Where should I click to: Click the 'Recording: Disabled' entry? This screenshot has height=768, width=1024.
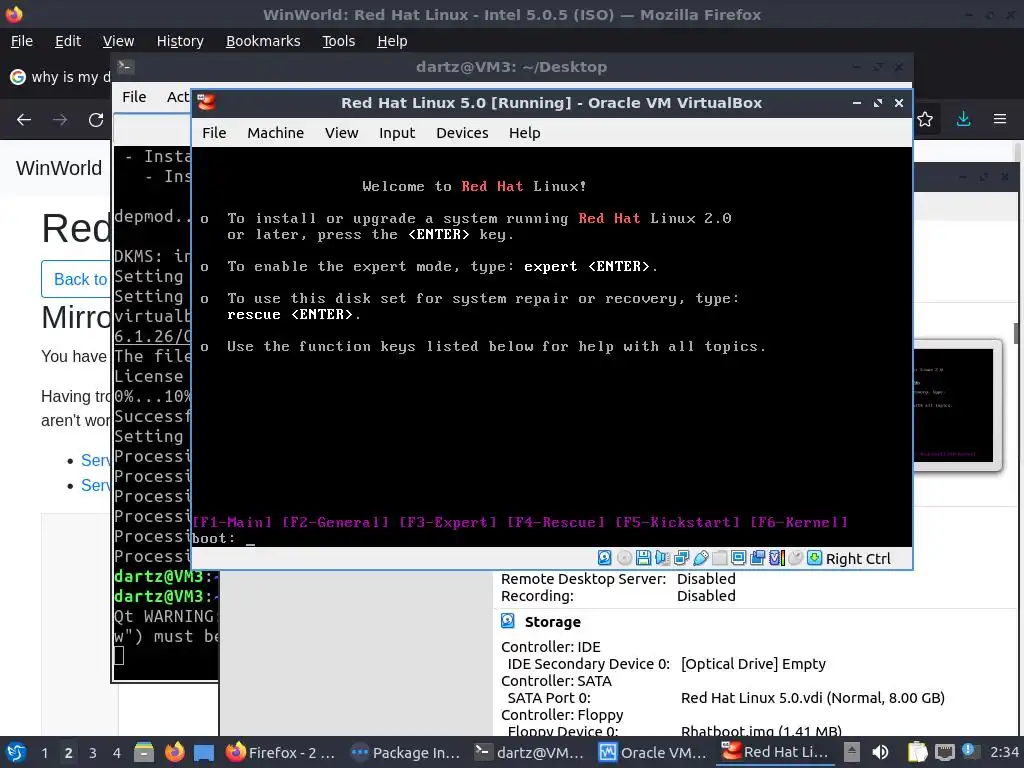pos(618,596)
